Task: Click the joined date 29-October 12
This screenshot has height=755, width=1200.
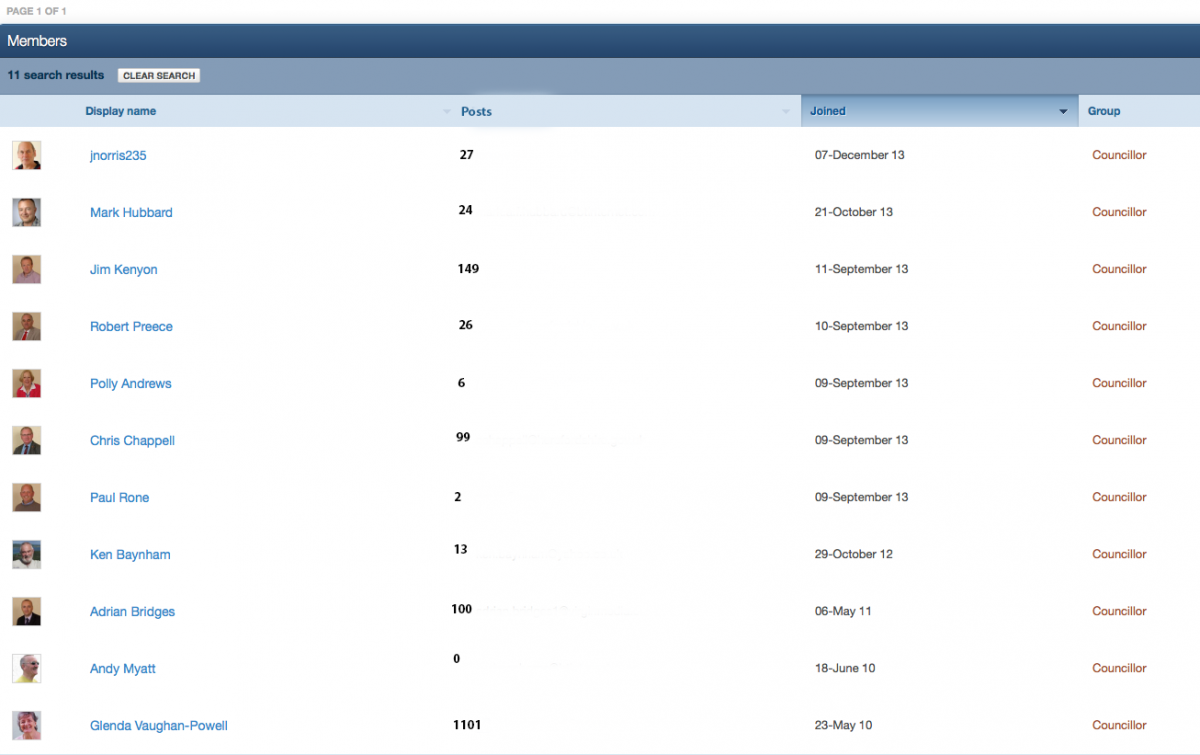Action: tap(854, 554)
